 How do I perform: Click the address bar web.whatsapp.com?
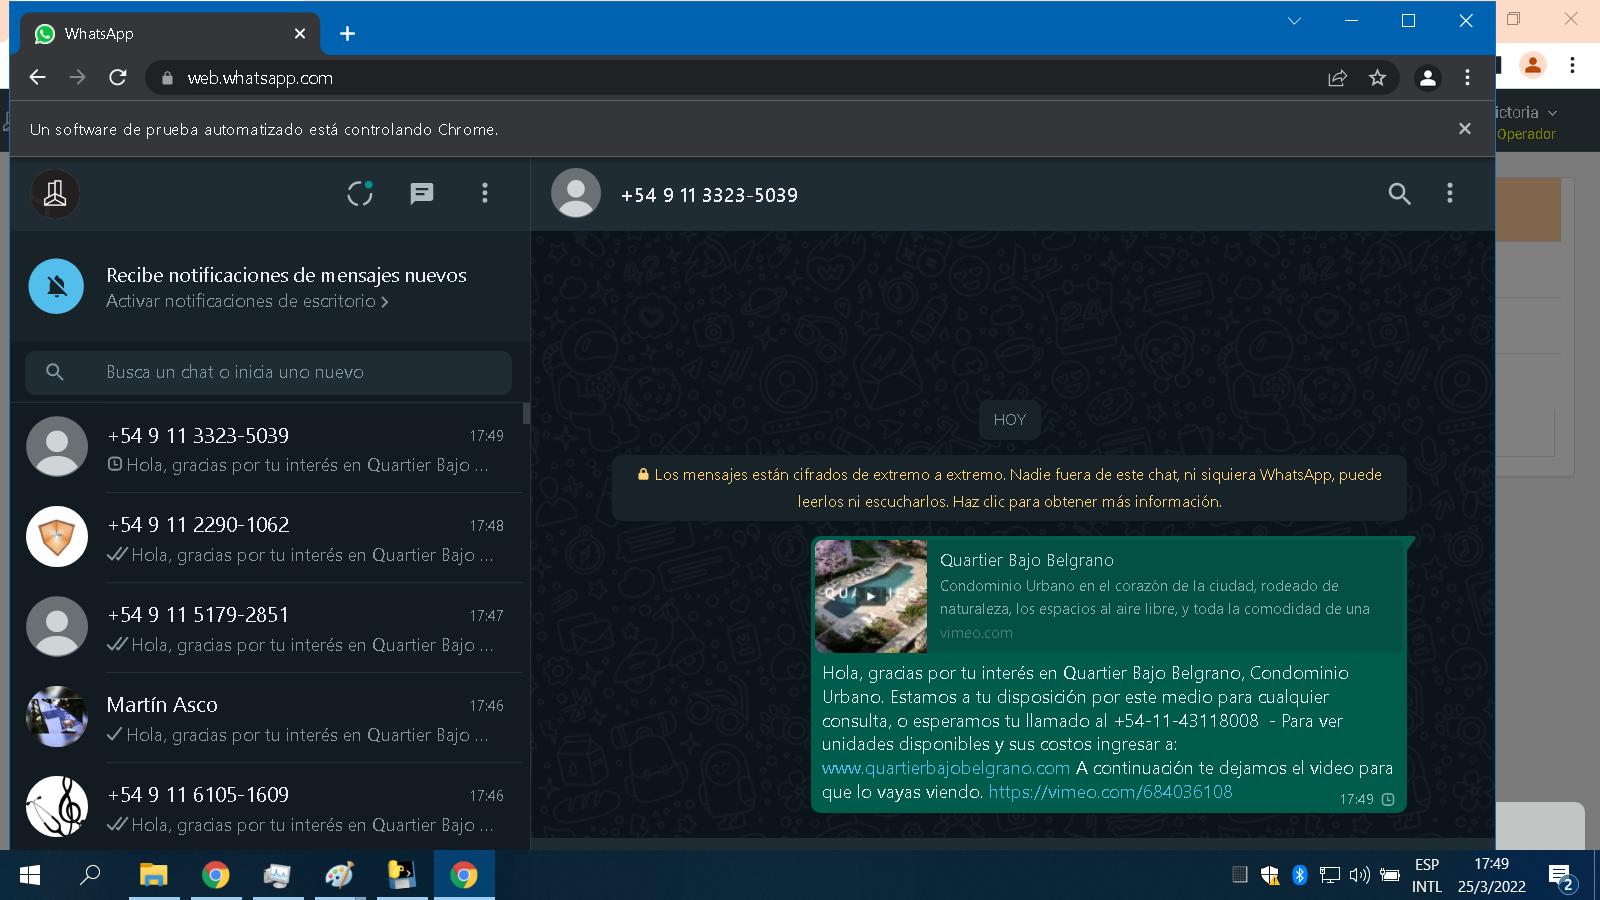click(x=260, y=78)
